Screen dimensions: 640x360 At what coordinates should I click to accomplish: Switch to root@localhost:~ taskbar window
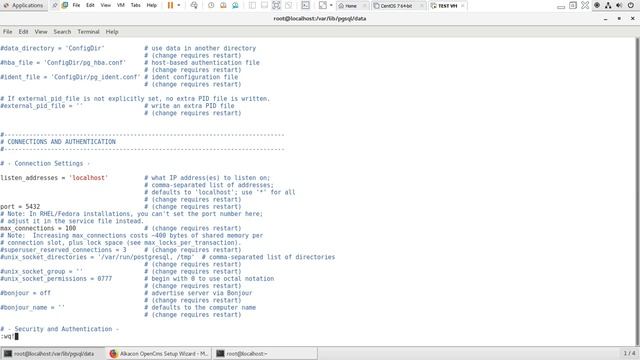(x=265, y=353)
